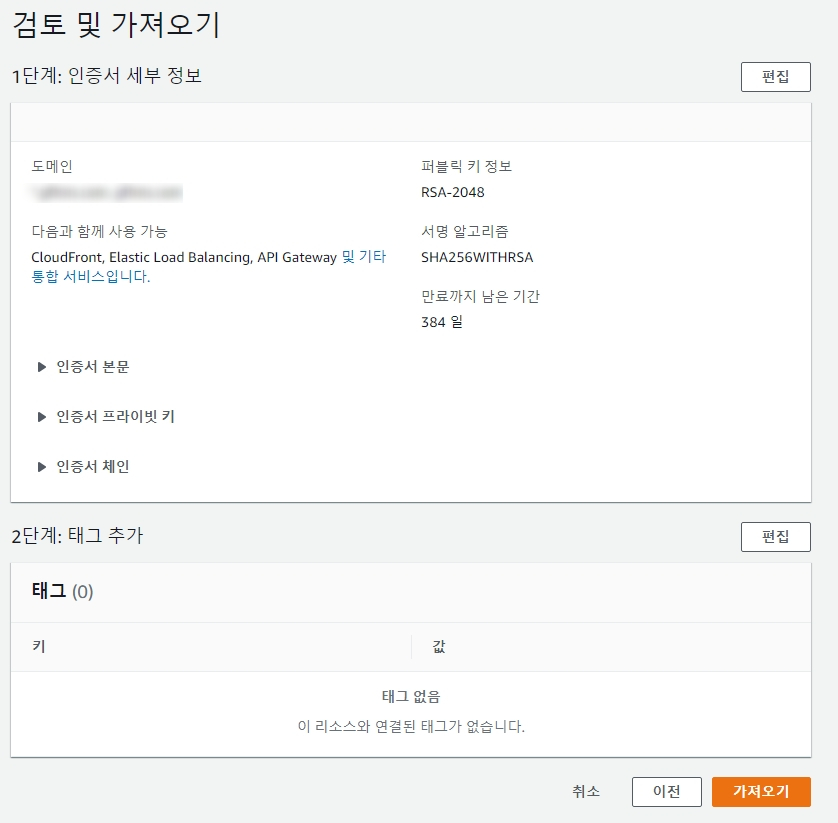
Task: Click the 태그 없음 empty state message
Action: (410, 697)
